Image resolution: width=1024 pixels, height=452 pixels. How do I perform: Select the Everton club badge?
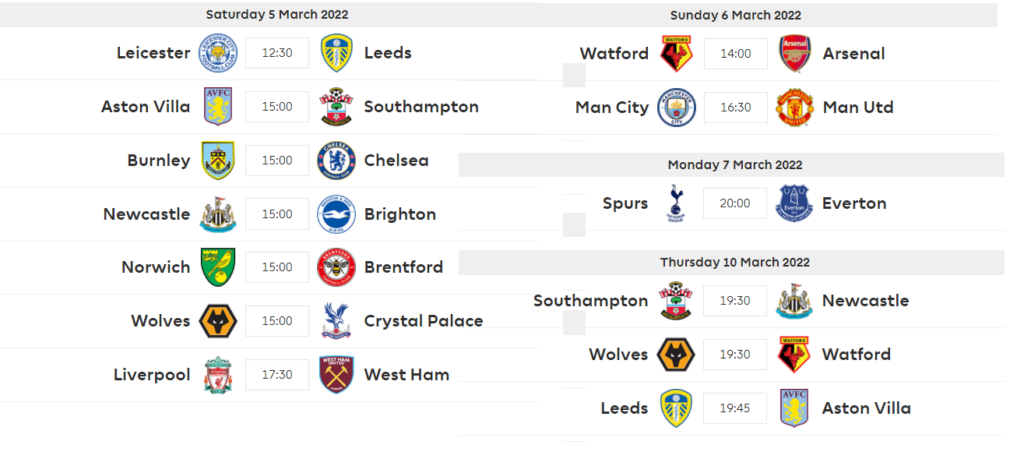(x=795, y=203)
